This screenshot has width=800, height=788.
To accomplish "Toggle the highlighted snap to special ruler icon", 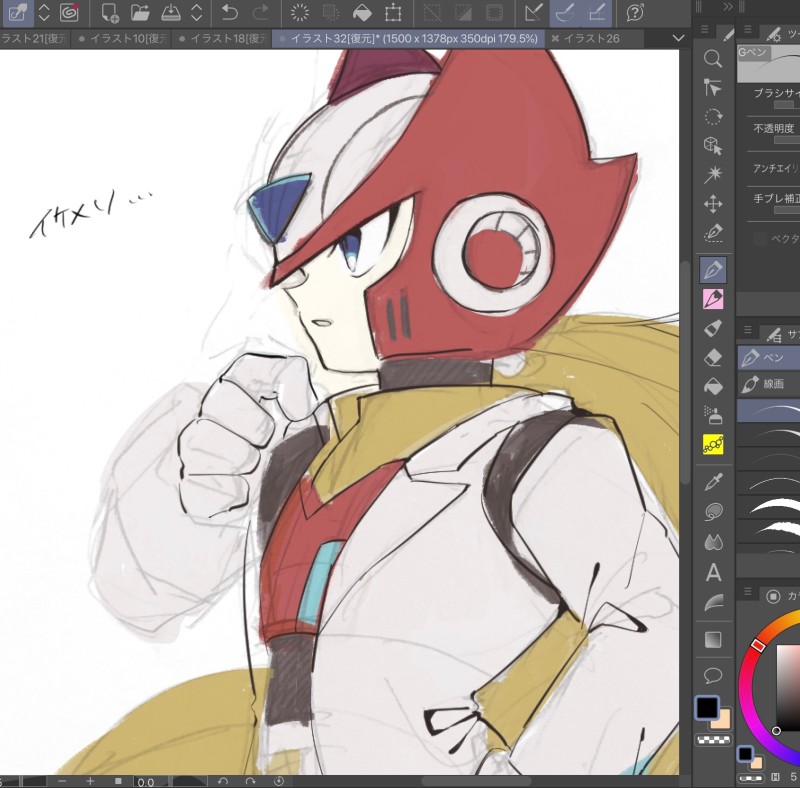I will [565, 13].
